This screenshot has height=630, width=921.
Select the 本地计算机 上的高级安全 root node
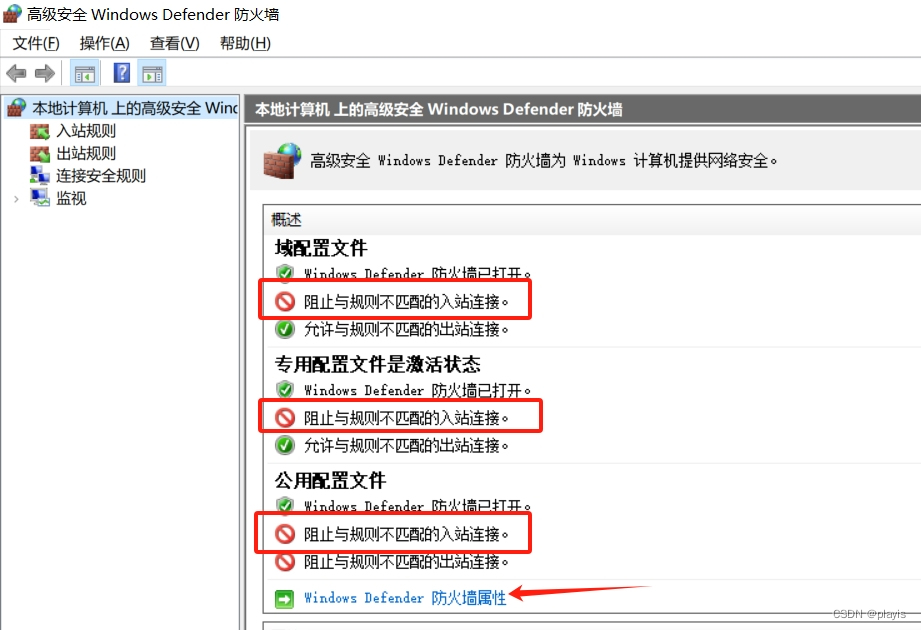pyautogui.click(x=135, y=108)
